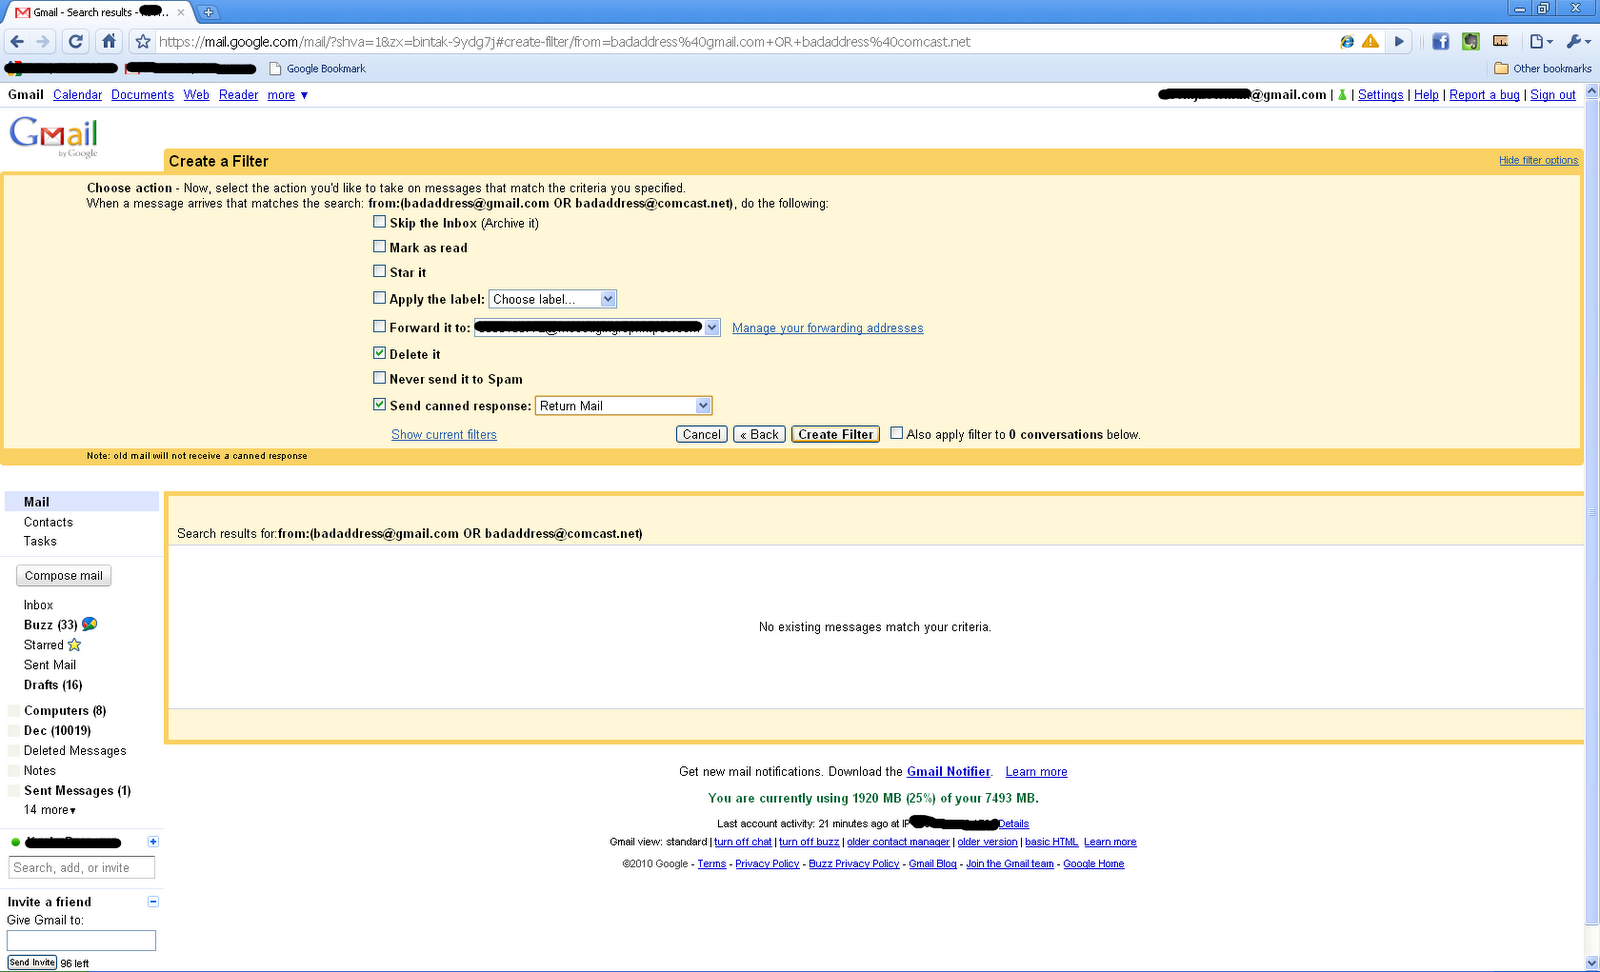Open Manage your forwarding addresses

point(827,327)
